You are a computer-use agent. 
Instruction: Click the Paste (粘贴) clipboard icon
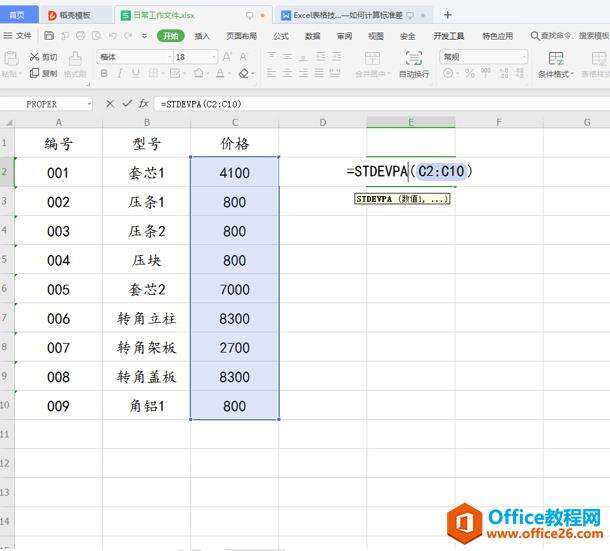pos(11,59)
